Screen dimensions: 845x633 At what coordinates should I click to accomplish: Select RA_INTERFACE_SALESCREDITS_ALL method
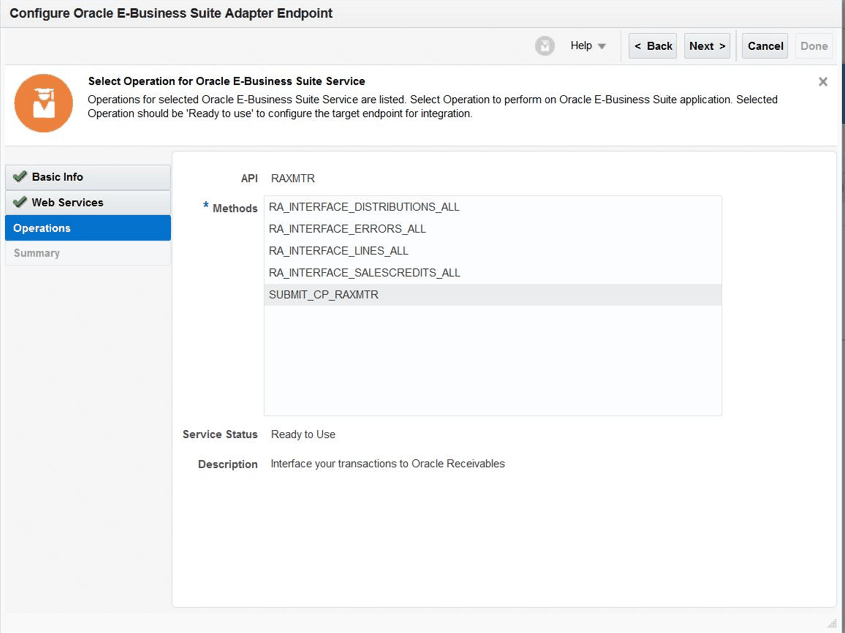(x=364, y=273)
